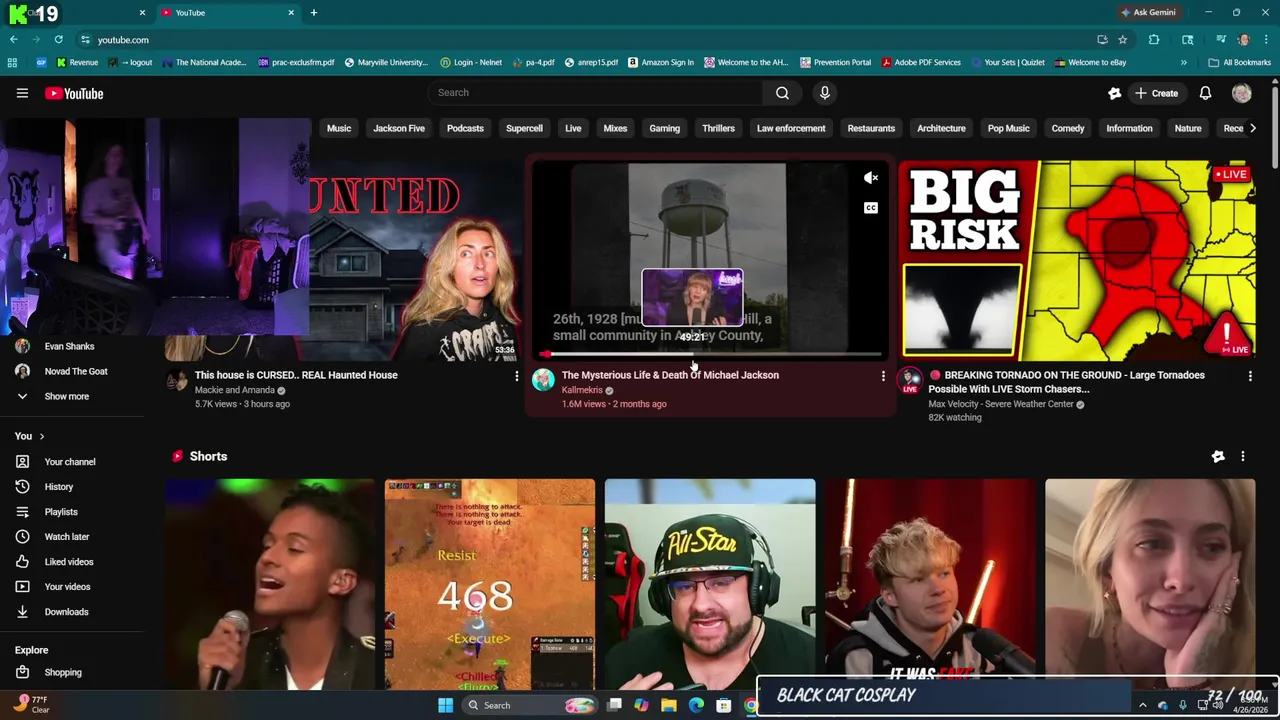Viewport: 1280px width, 720px height.
Task: Open Watch later in sidebar
Action: pyautogui.click(x=67, y=537)
